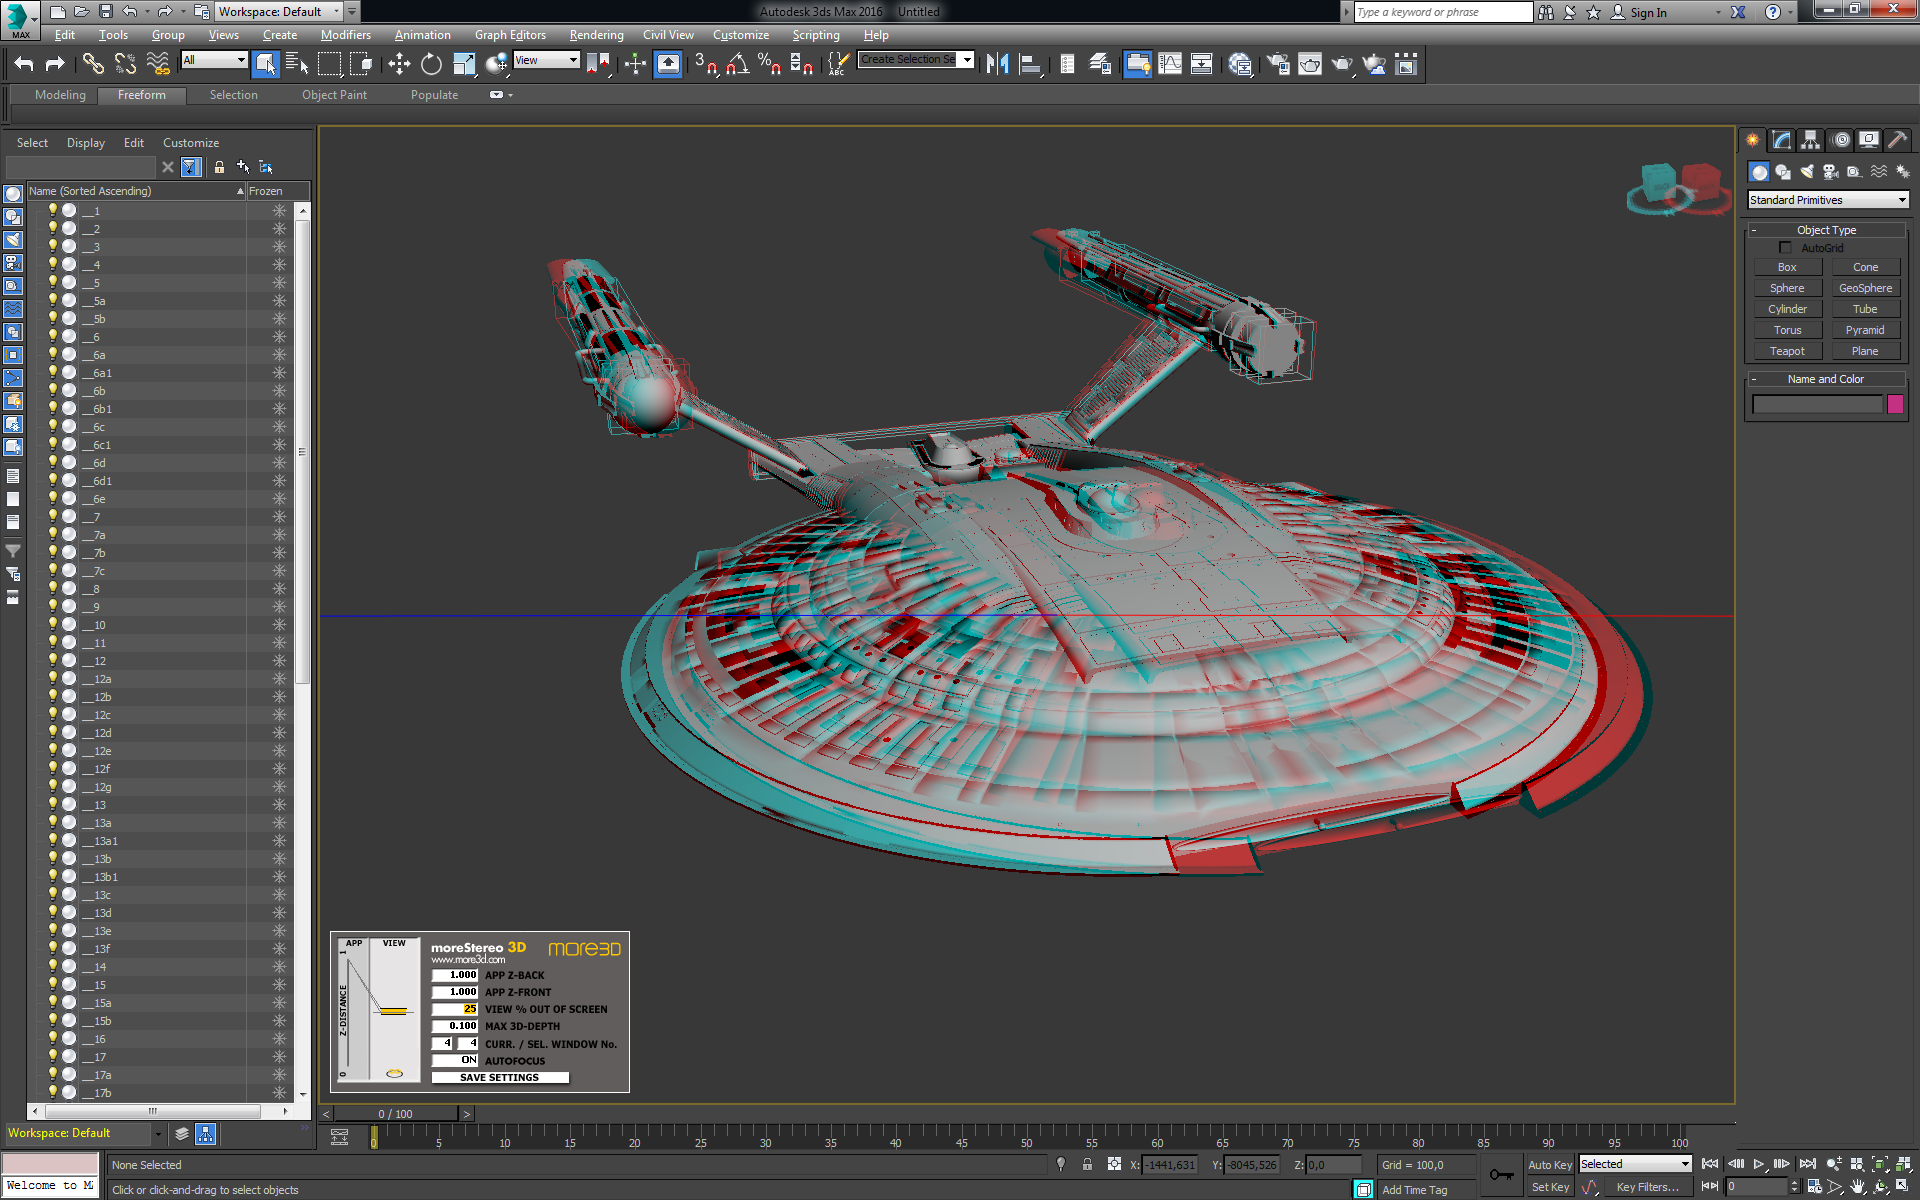This screenshot has height=1200, width=1920.
Task: Create a Teapot primitive button
Action: point(1787,351)
